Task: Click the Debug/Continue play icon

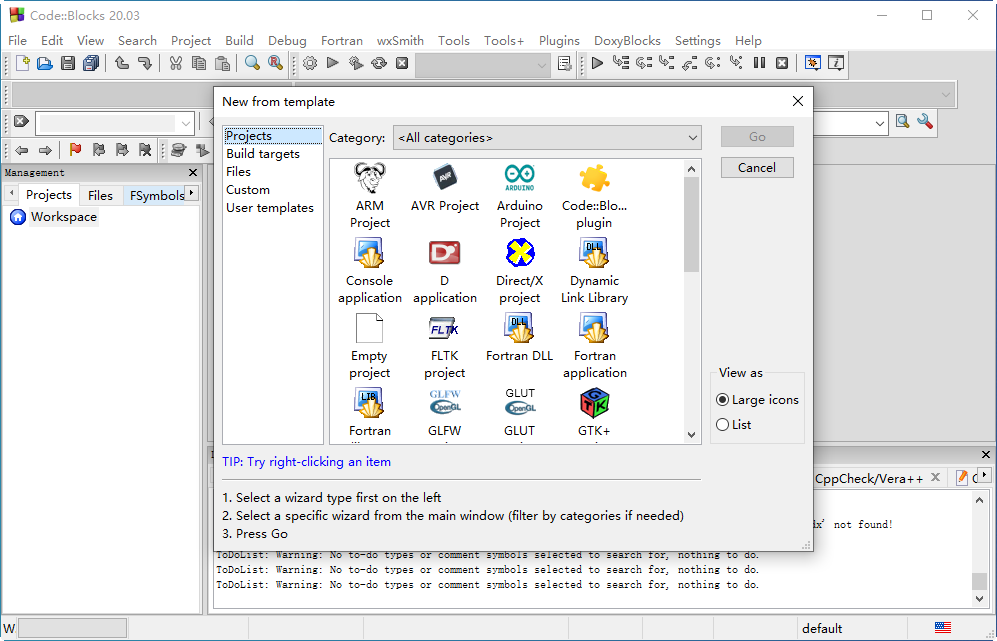Action: point(597,63)
